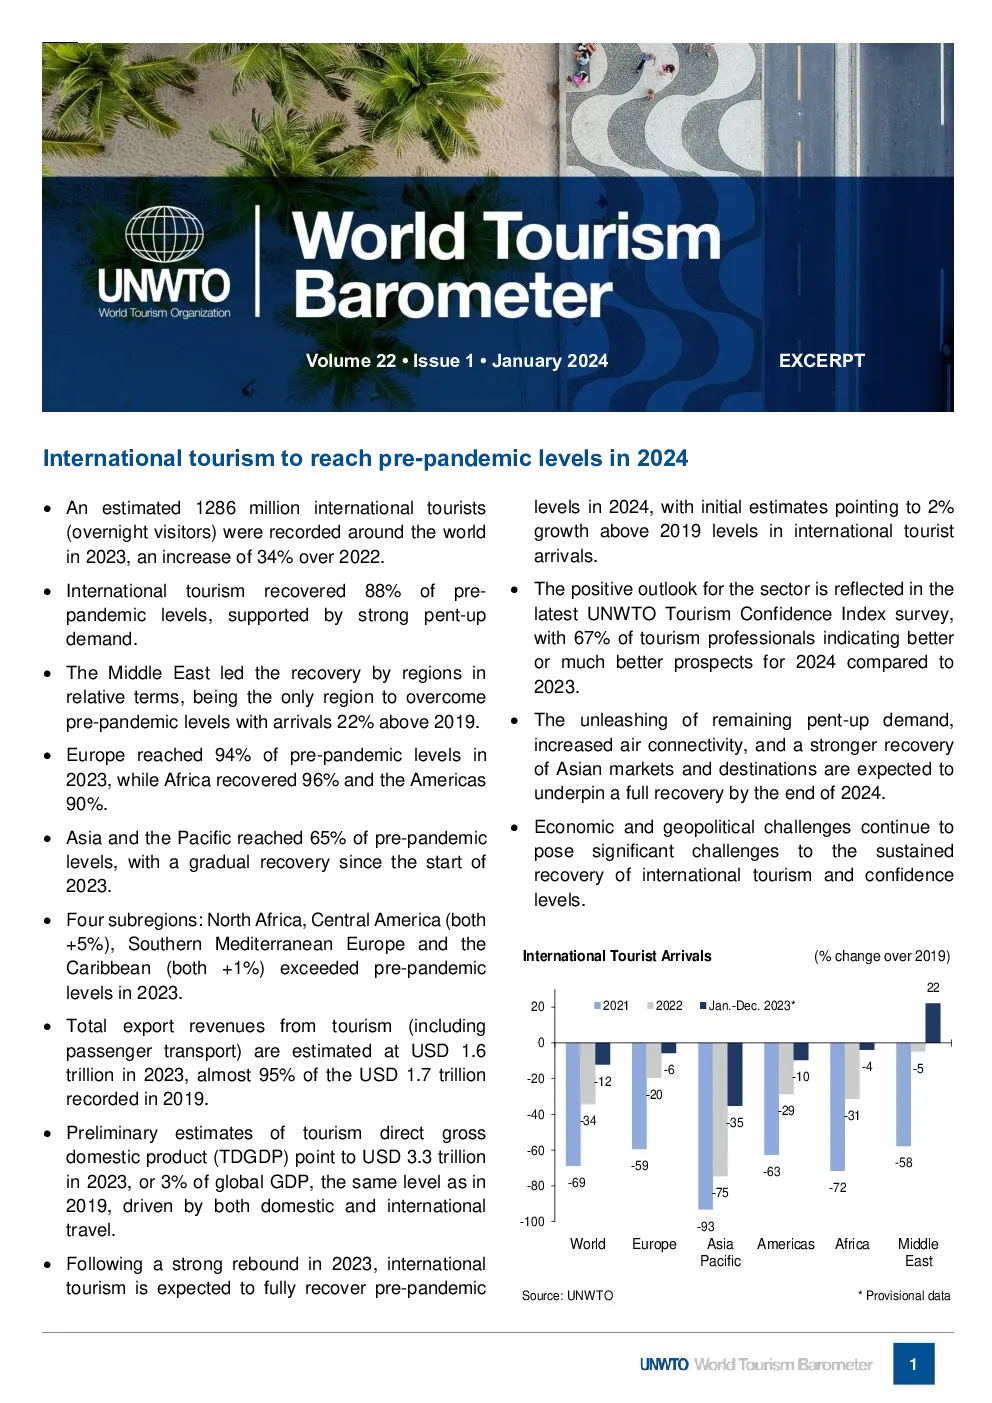Image resolution: width=992 pixels, height=1403 pixels.
Task: Click the 'Middle East' axis label
Action: [918, 1252]
